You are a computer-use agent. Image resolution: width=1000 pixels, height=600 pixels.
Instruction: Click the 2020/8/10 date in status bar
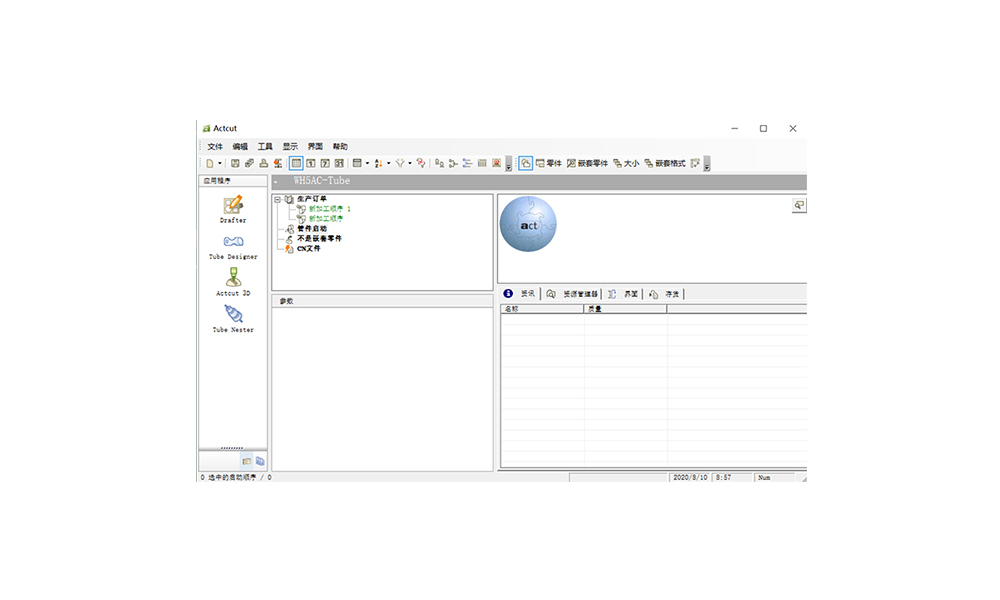pos(690,477)
